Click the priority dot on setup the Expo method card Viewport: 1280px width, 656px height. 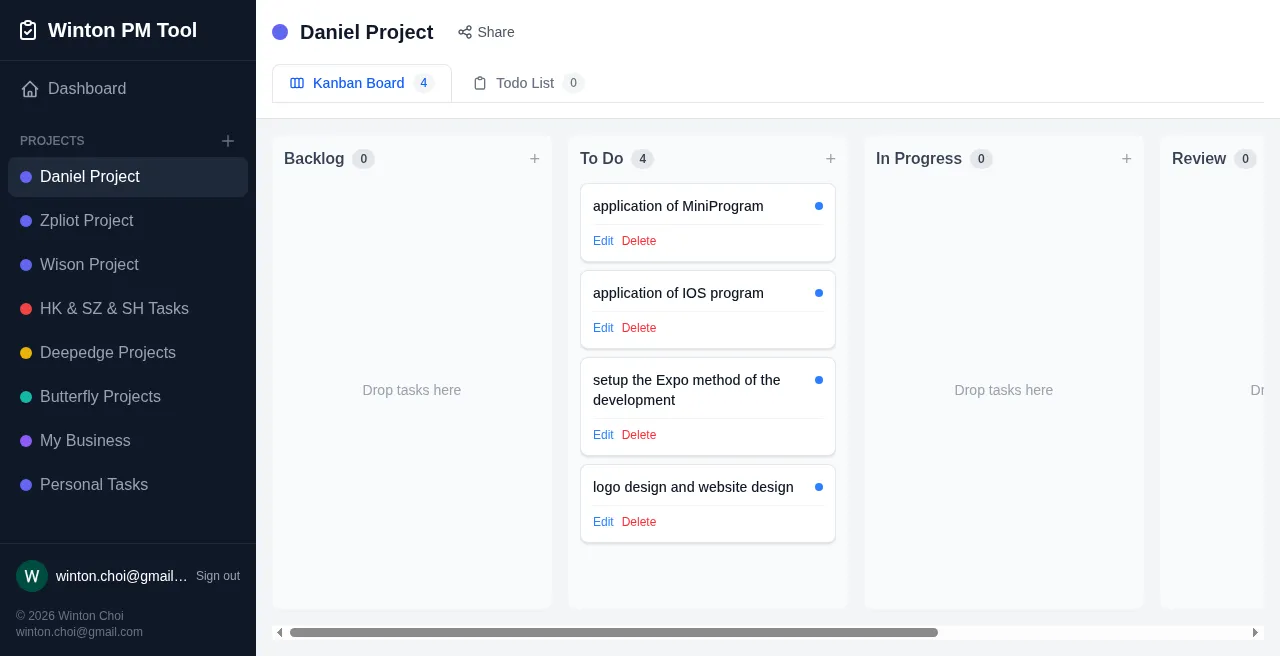[819, 380]
